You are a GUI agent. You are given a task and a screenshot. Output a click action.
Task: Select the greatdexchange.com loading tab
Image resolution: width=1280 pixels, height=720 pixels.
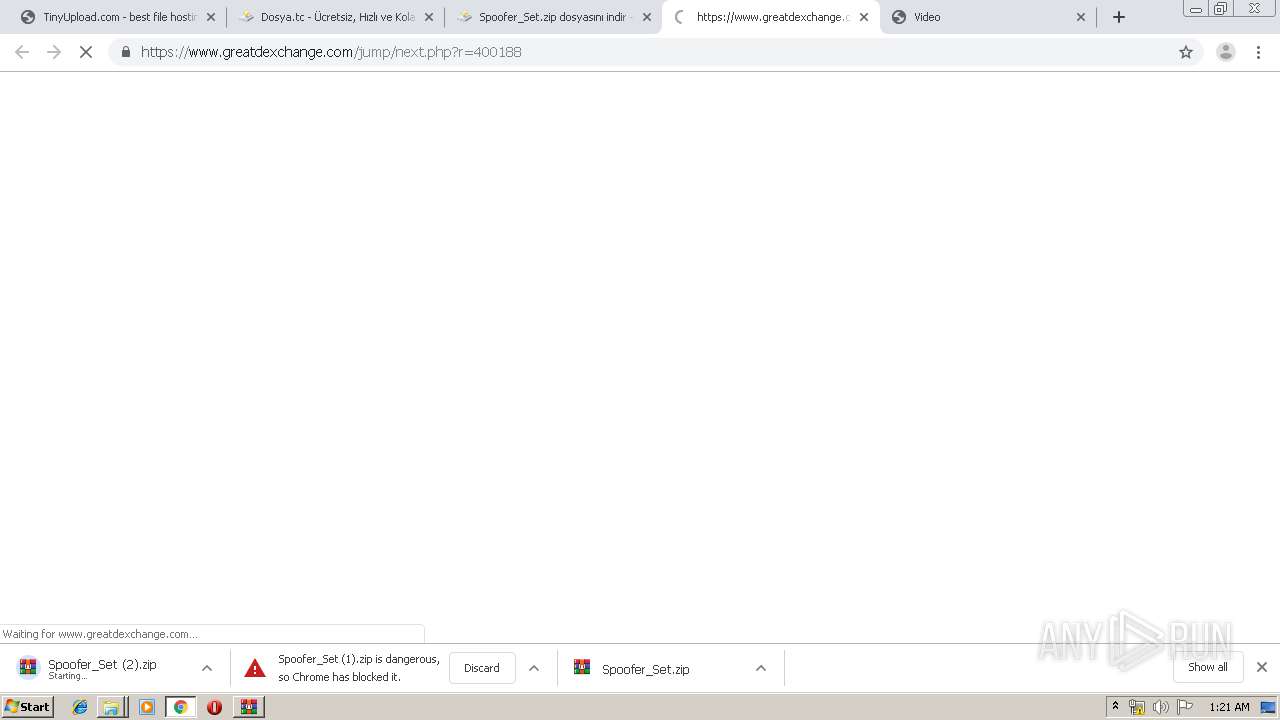tap(771, 17)
